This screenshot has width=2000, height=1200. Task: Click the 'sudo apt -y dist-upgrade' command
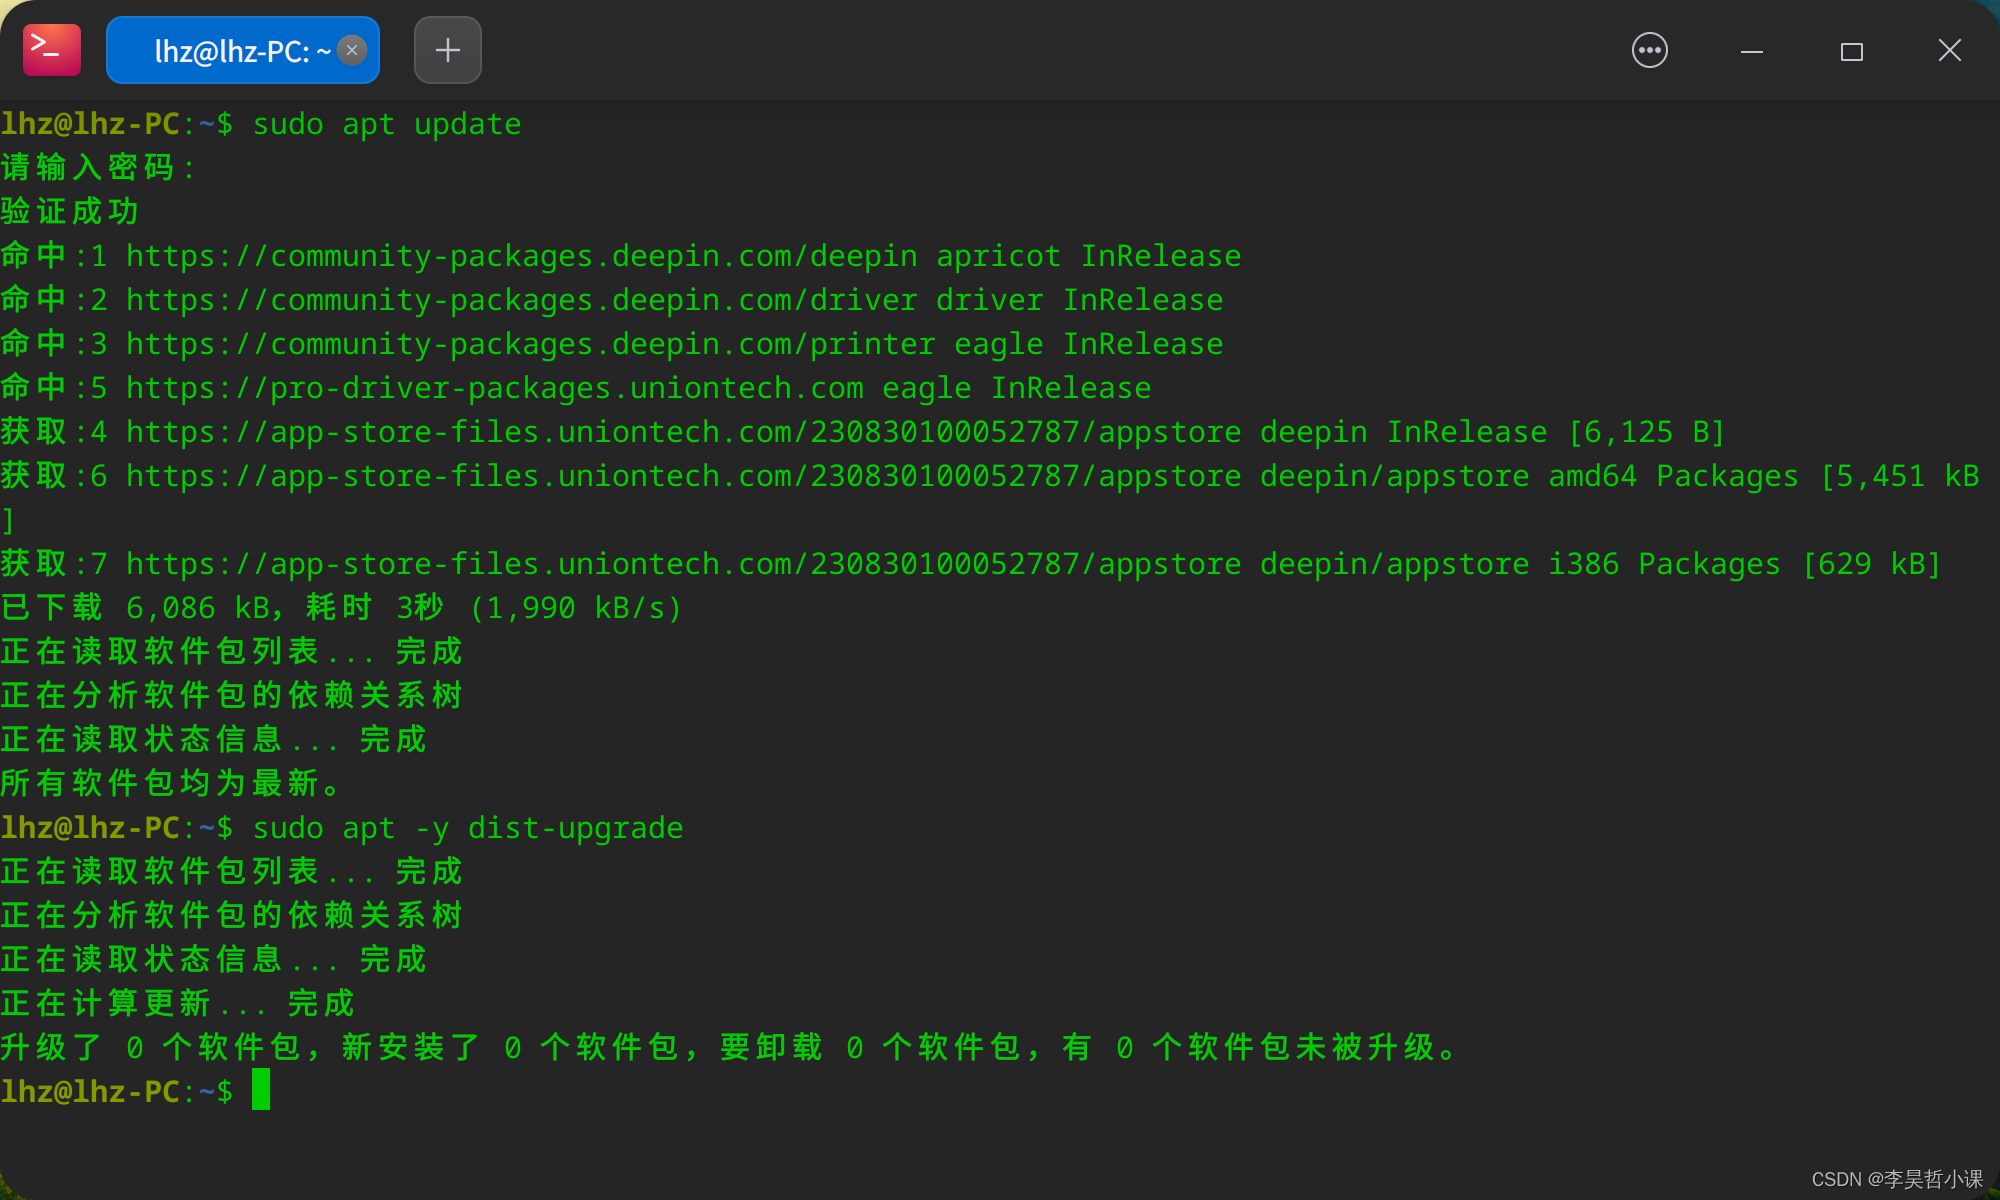[468, 828]
